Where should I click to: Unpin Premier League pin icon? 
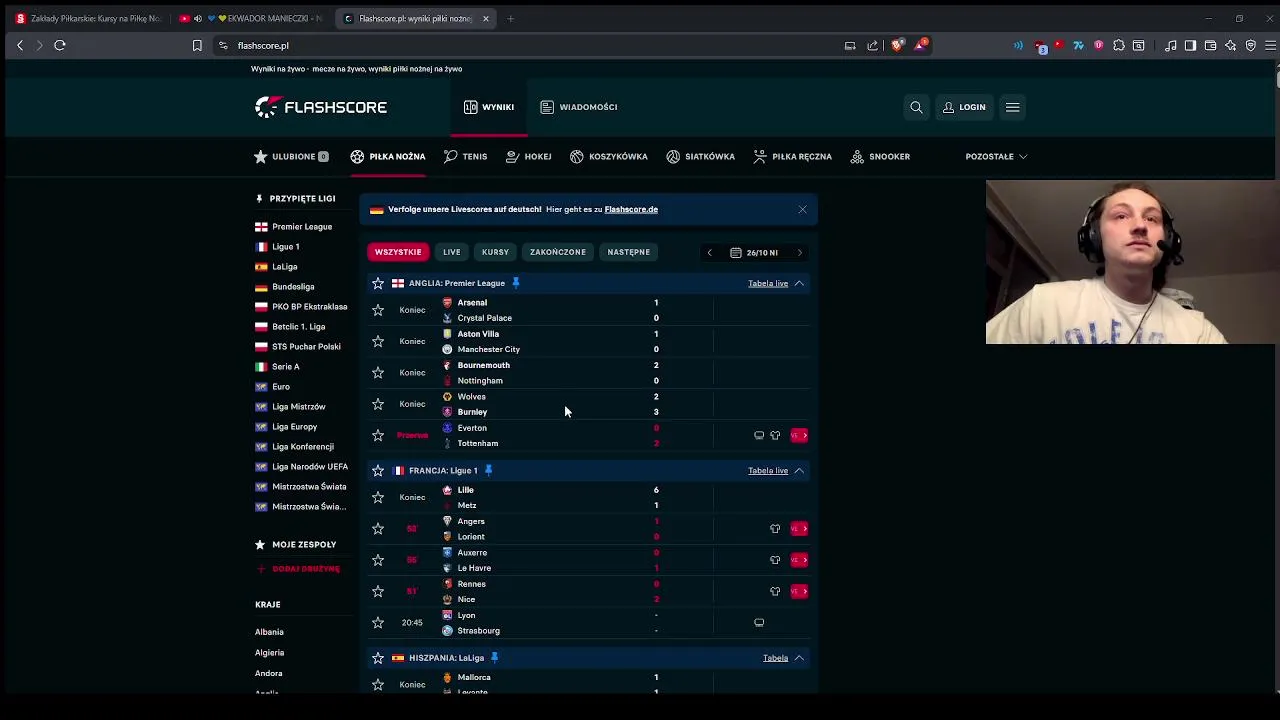[516, 283]
